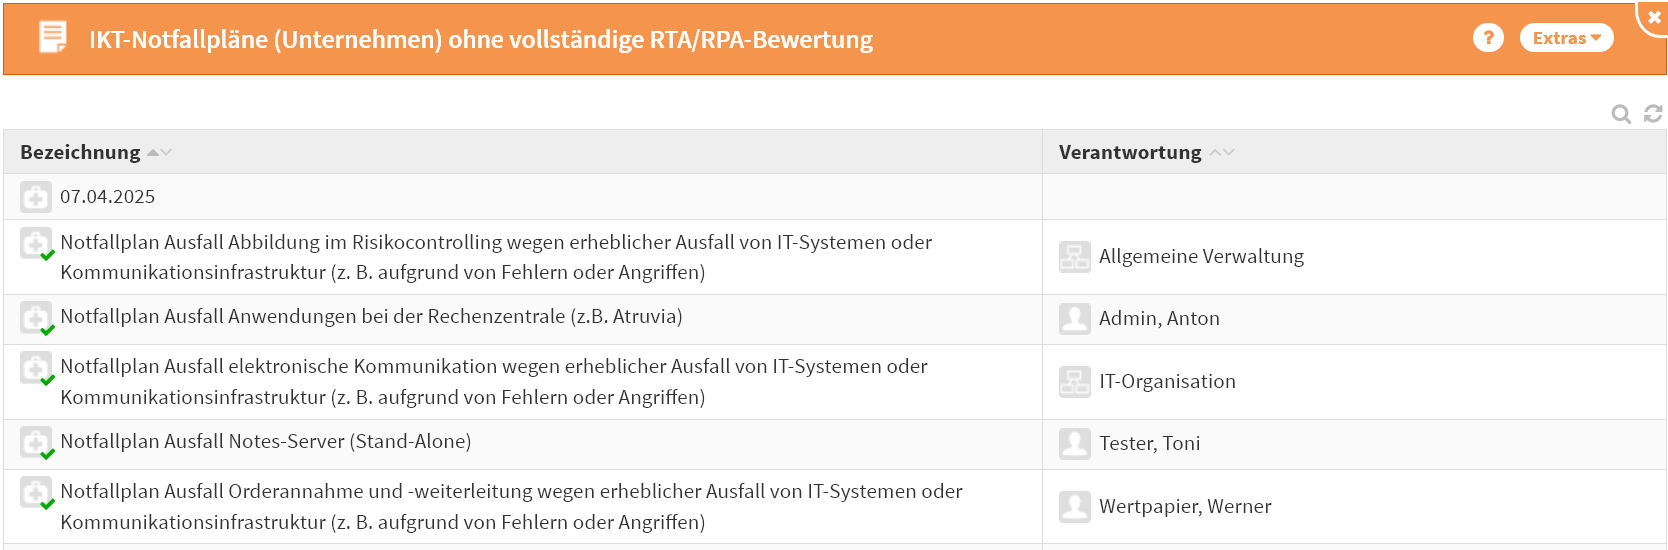Click the person icon beside Wertpapier, Werner
Screen dimensions: 1668x550
(x=1075, y=507)
